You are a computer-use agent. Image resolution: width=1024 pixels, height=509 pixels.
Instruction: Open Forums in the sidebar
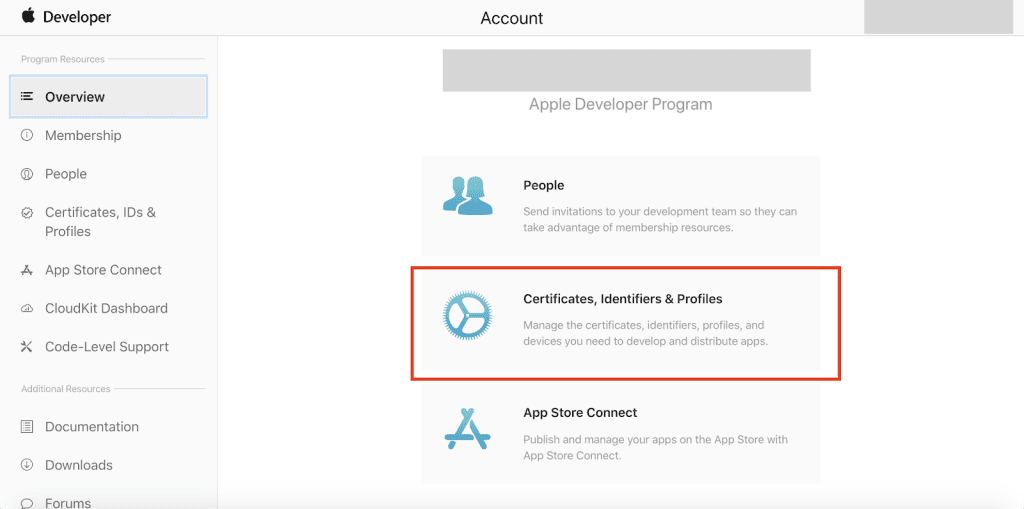coord(68,503)
